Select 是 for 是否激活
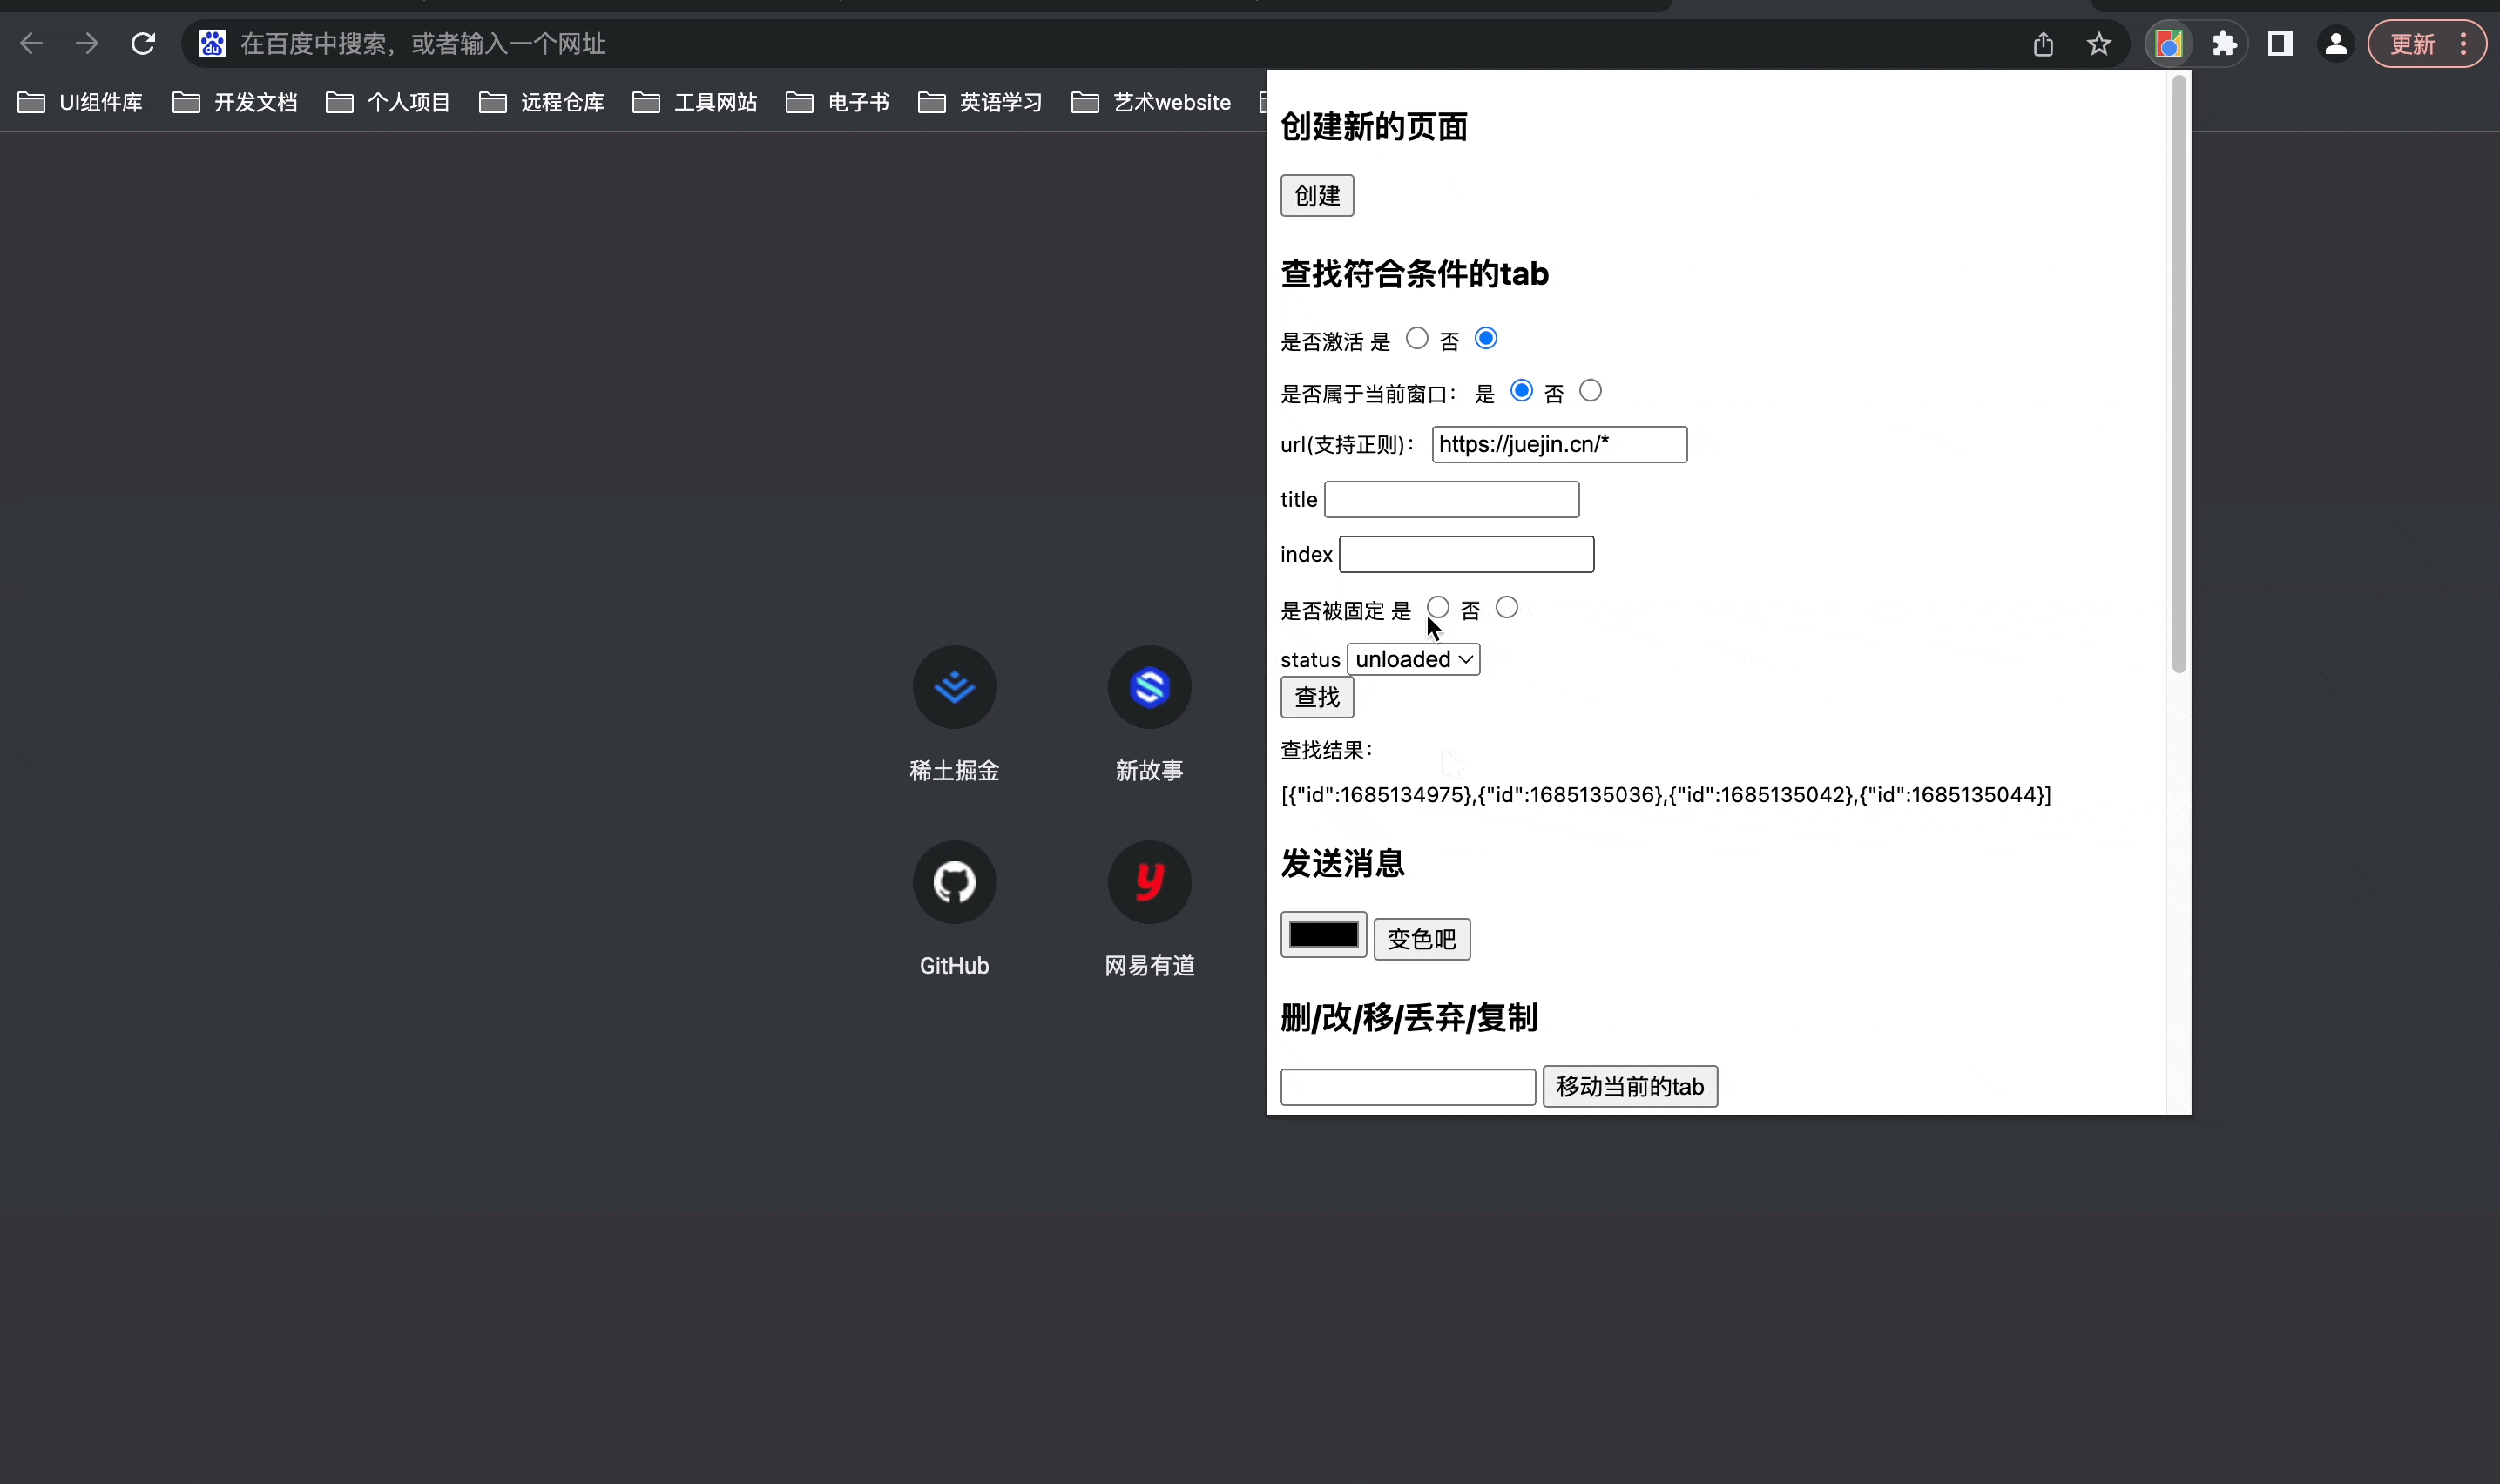2500x1484 pixels. tap(1416, 338)
